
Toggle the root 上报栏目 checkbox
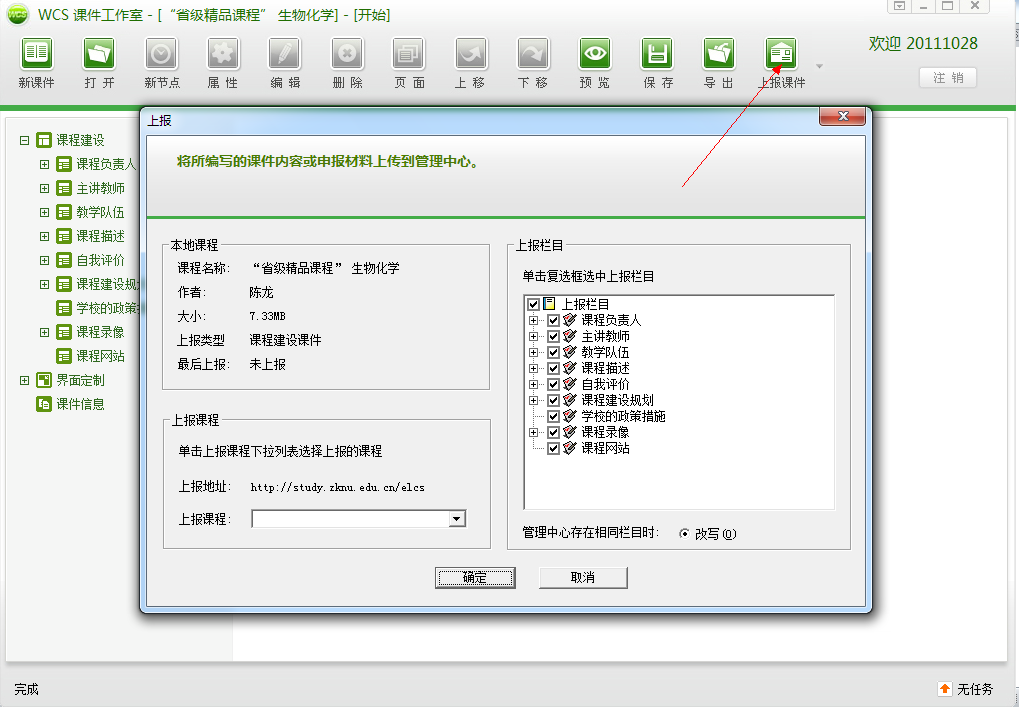(534, 304)
